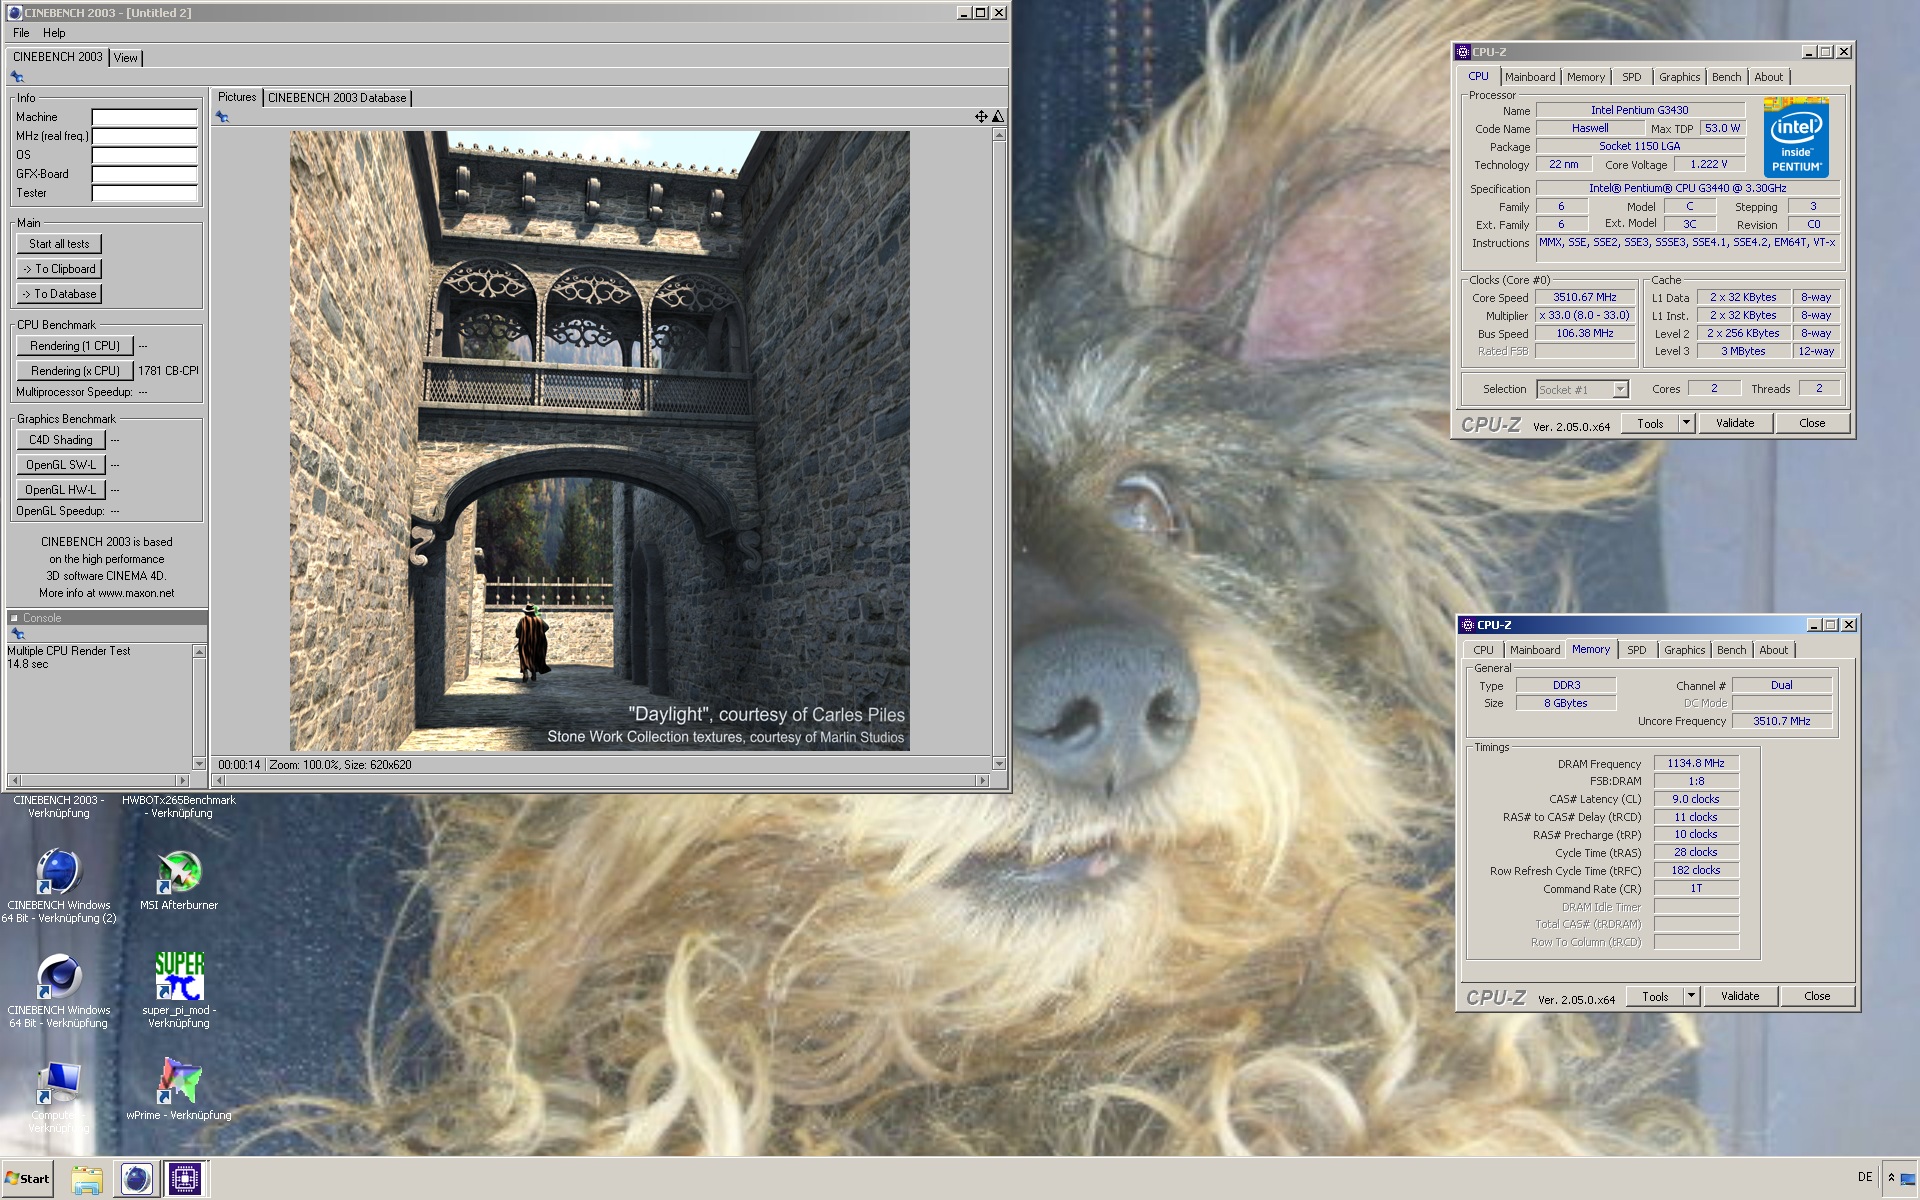Viewport: 1920px width, 1200px height.
Task: Click the move-view cross icon in Pictures panel
Action: pos(981,117)
